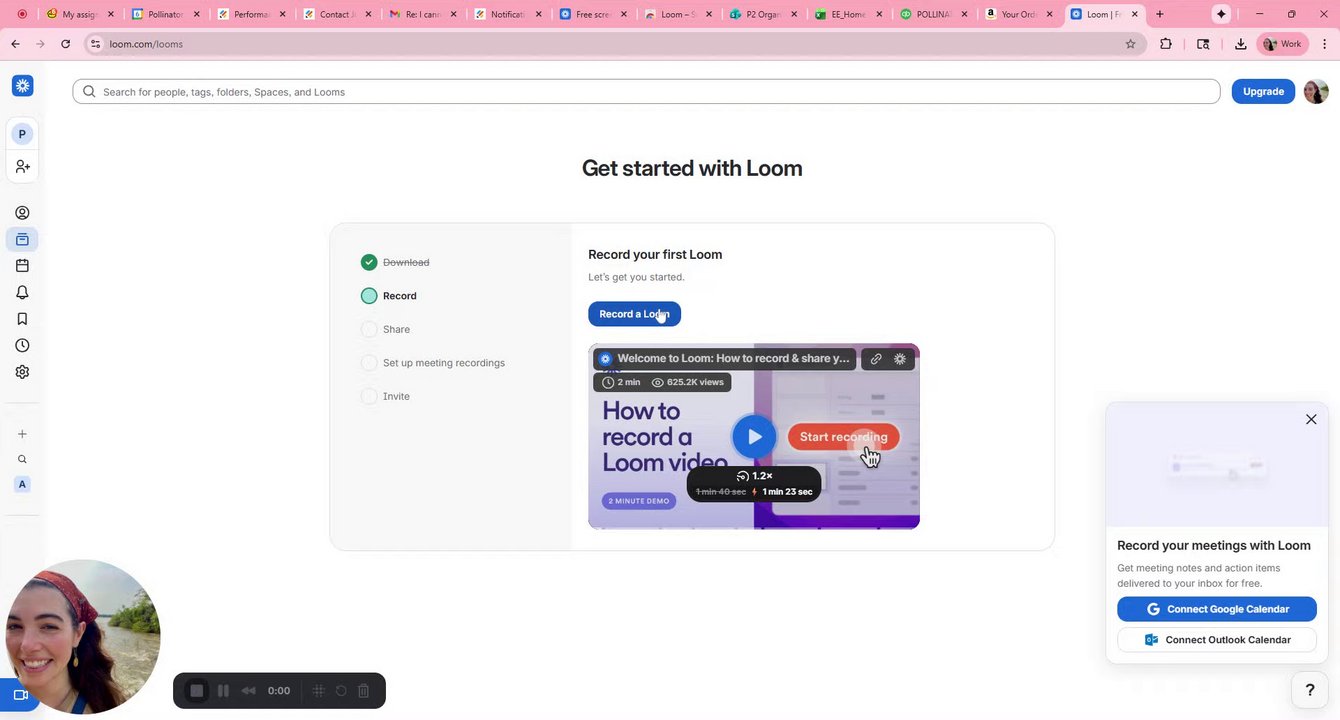Copy the welcome video link icon
Image resolution: width=1340 pixels, height=720 pixels.
click(876, 358)
